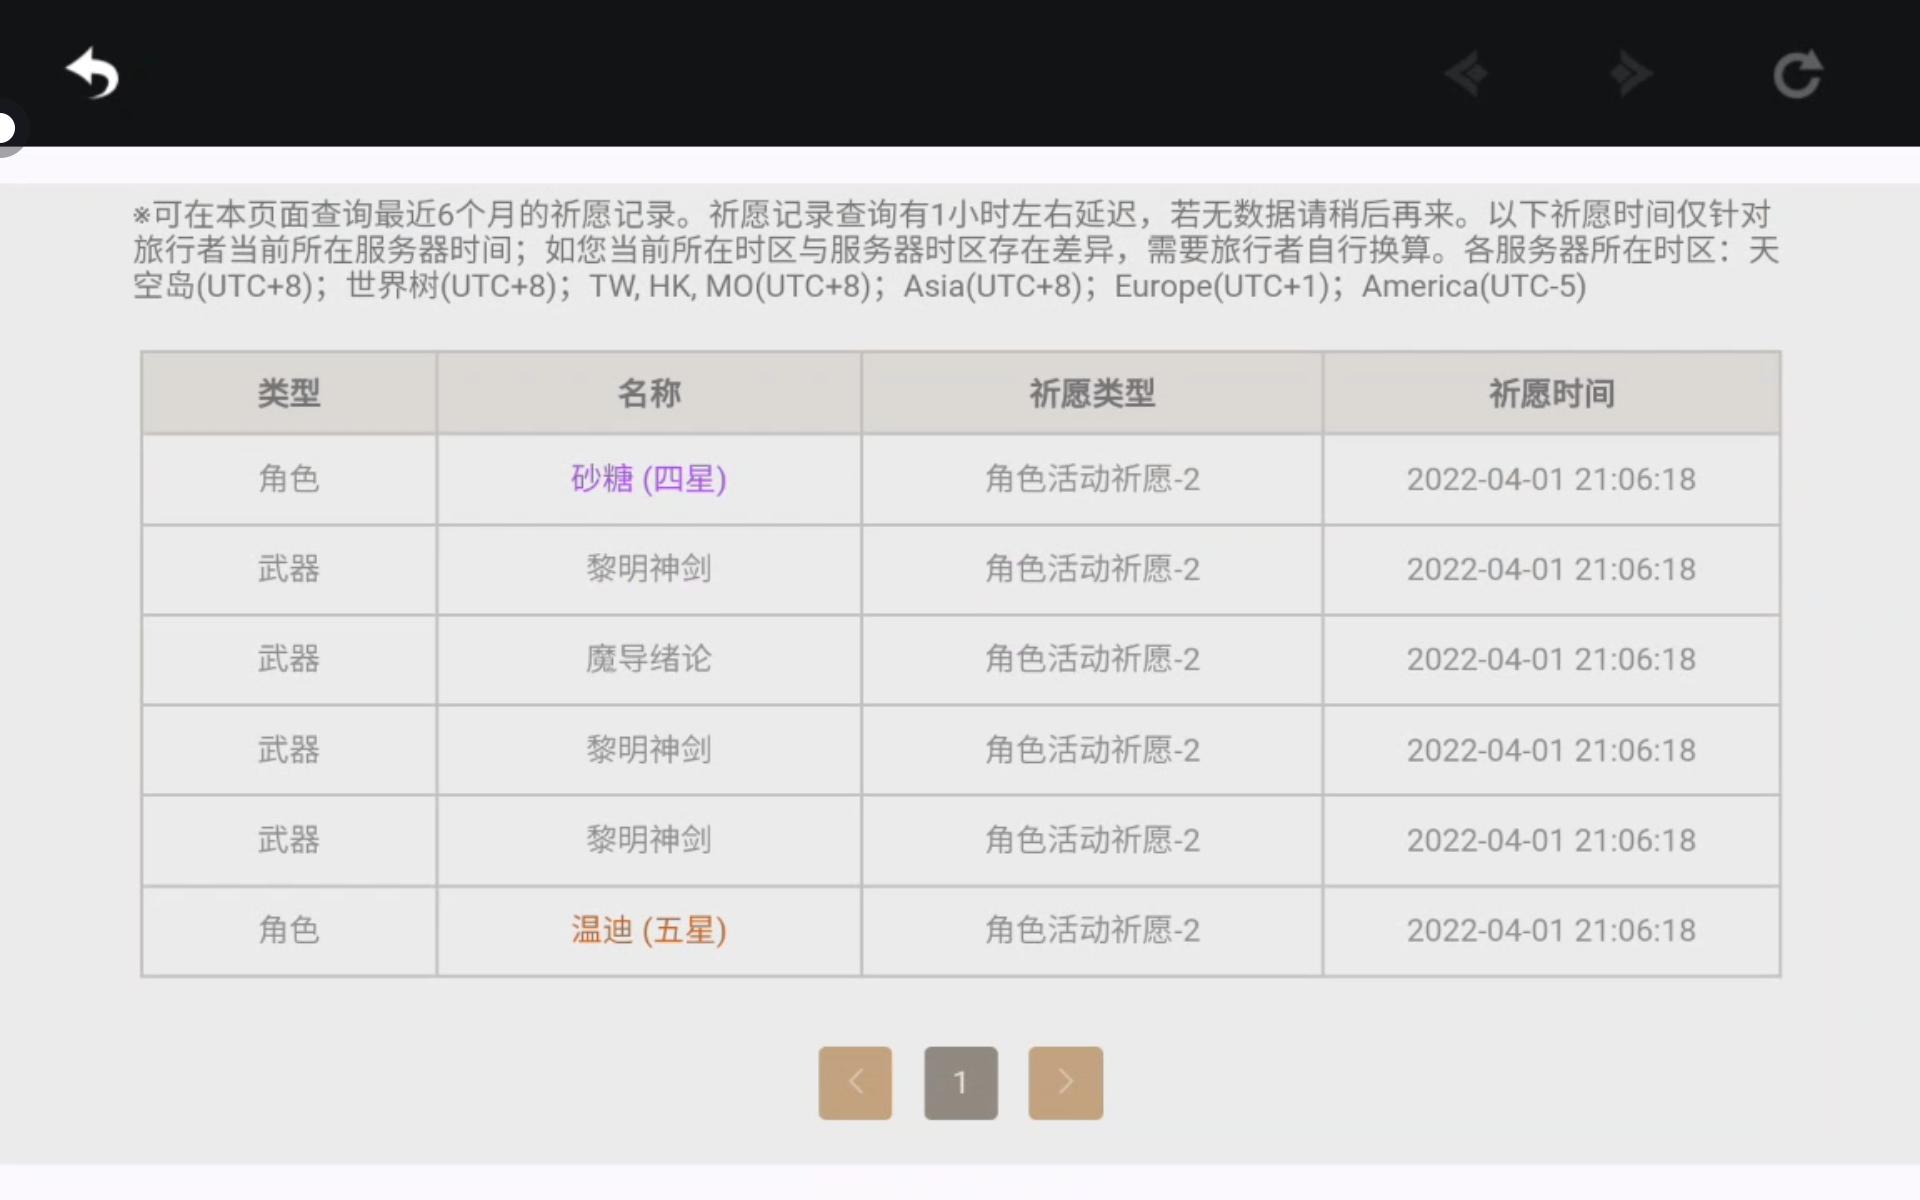Click the 魔导绪论 weapon row name
1920x1200 pixels.
tap(648, 659)
